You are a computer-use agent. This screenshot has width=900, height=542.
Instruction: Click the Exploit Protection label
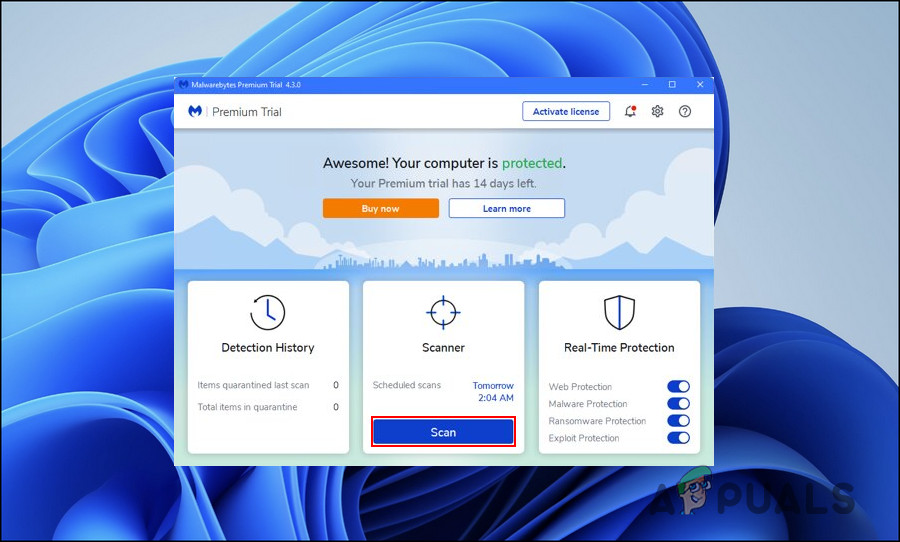pyautogui.click(x=584, y=439)
